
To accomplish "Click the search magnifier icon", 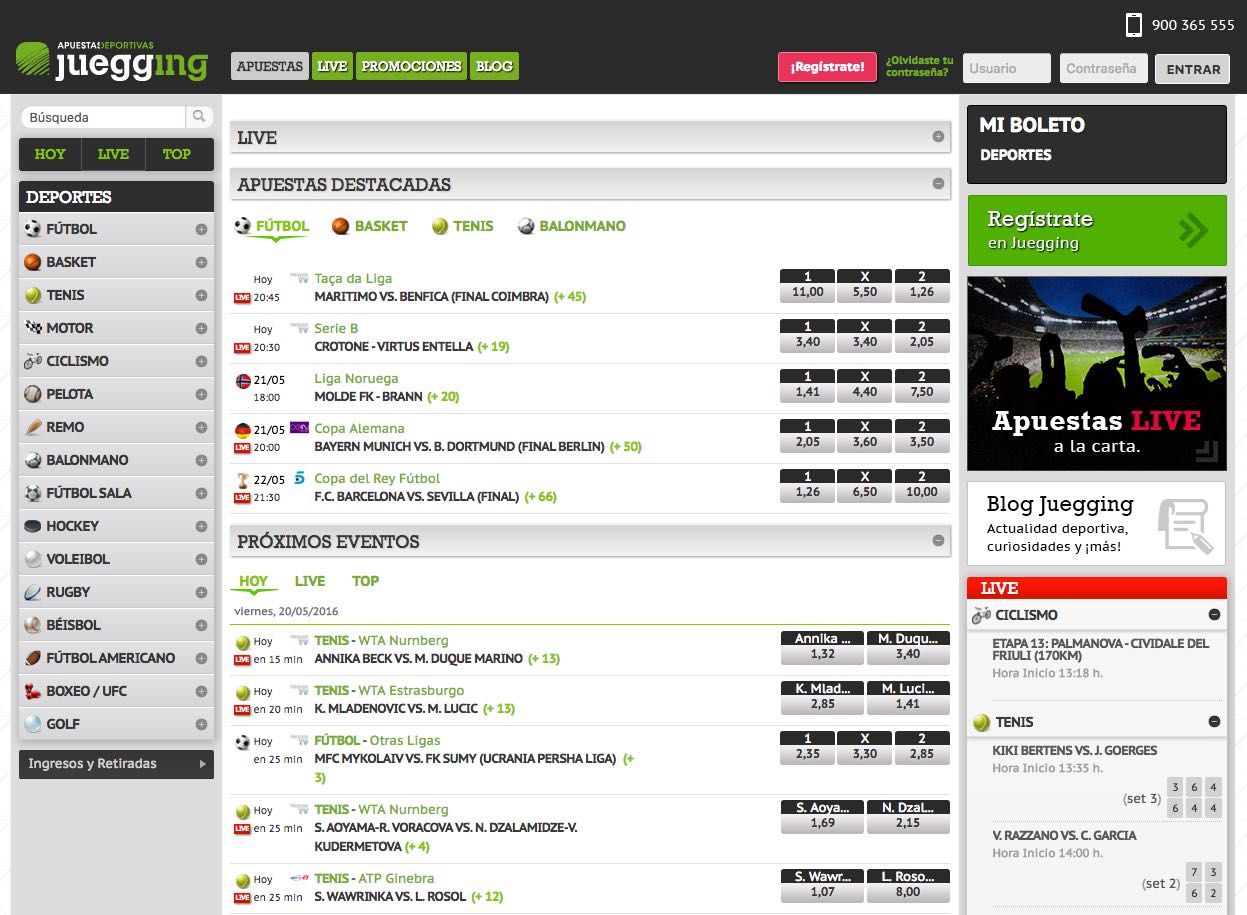I will (x=199, y=117).
